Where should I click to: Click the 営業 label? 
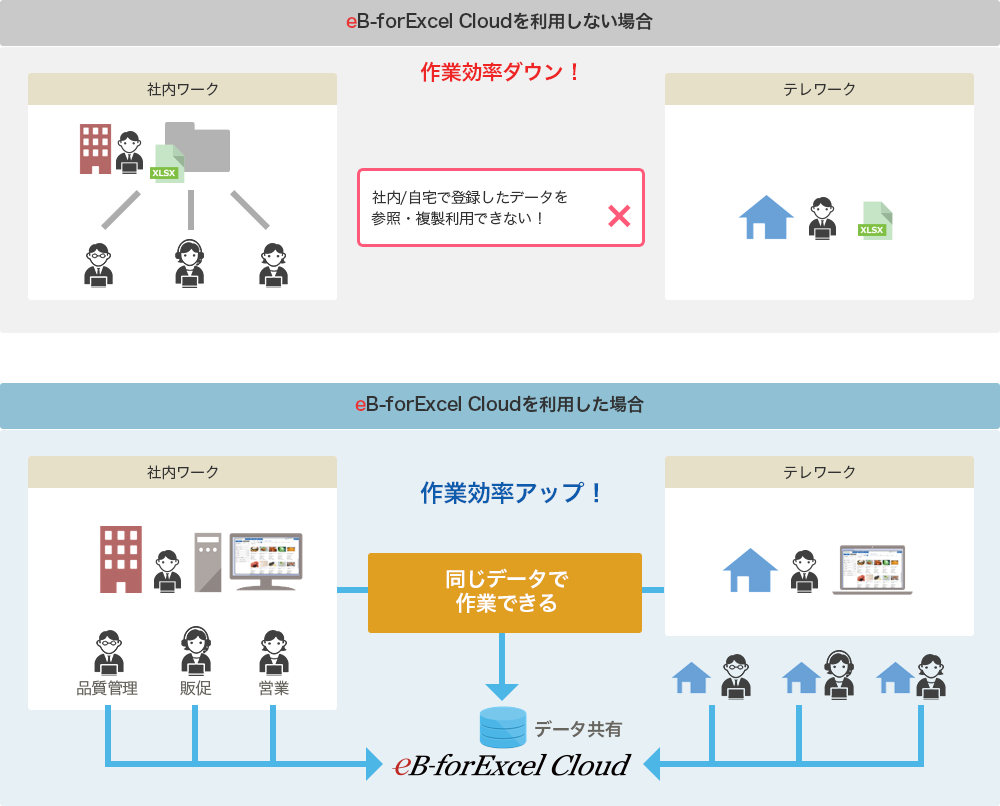click(x=274, y=688)
